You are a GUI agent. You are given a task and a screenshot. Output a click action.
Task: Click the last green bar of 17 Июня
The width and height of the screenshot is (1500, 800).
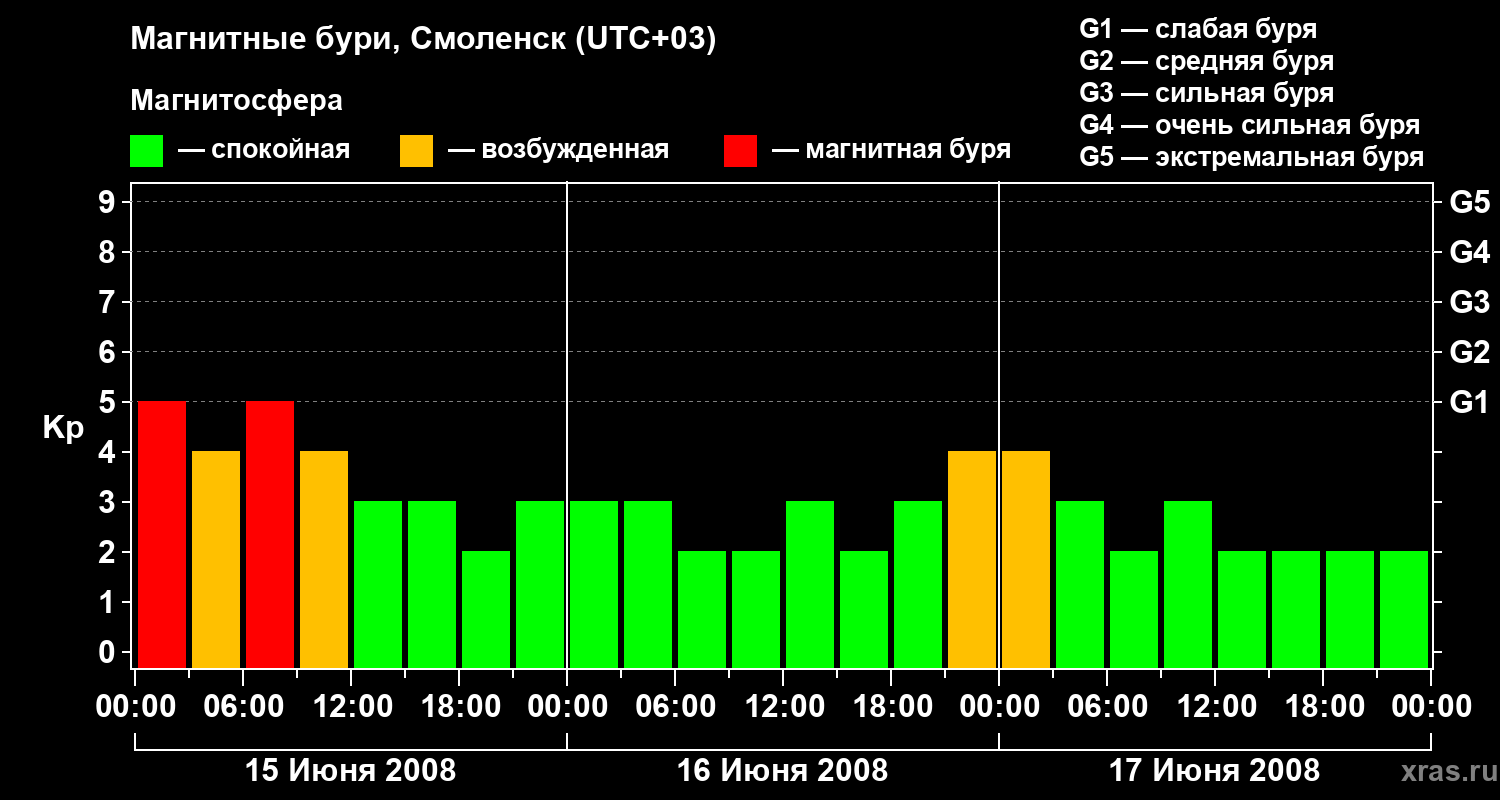point(1404,609)
